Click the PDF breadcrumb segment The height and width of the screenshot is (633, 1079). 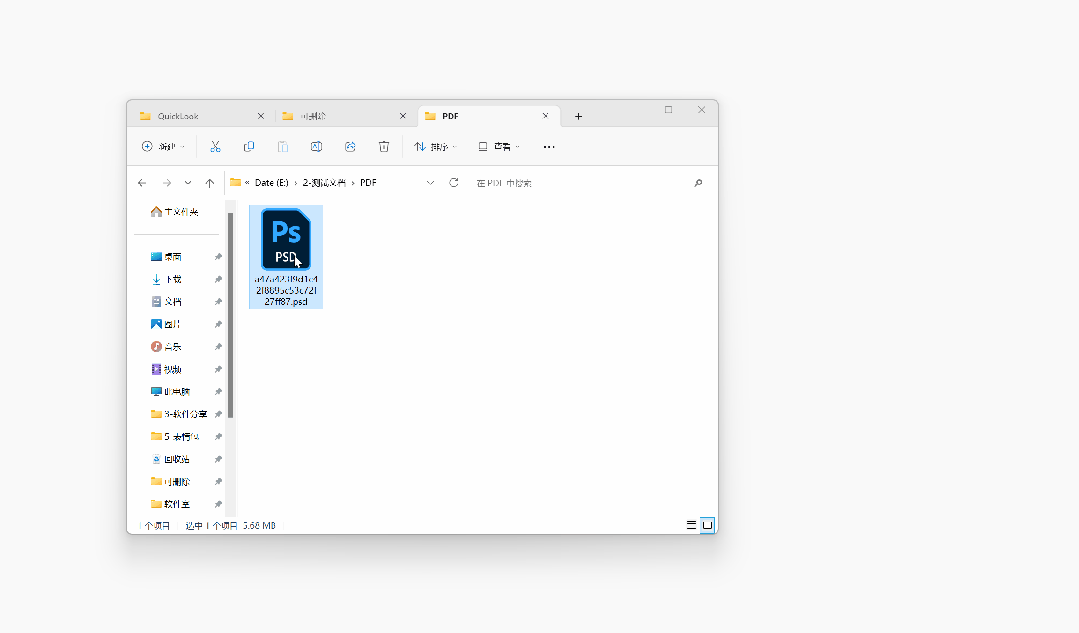pos(368,183)
